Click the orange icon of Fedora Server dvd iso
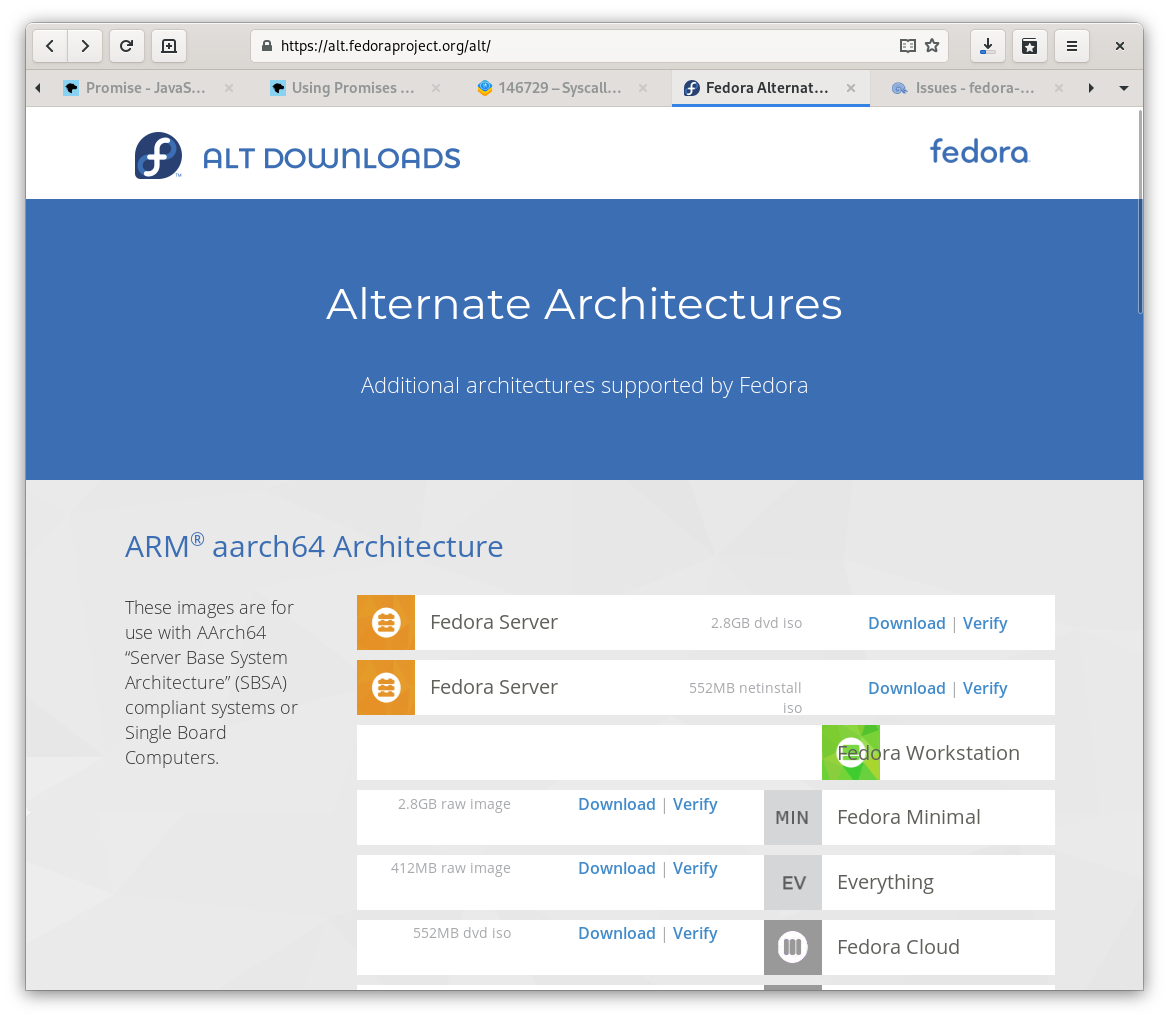Viewport: 1169px width, 1019px height. coord(385,622)
